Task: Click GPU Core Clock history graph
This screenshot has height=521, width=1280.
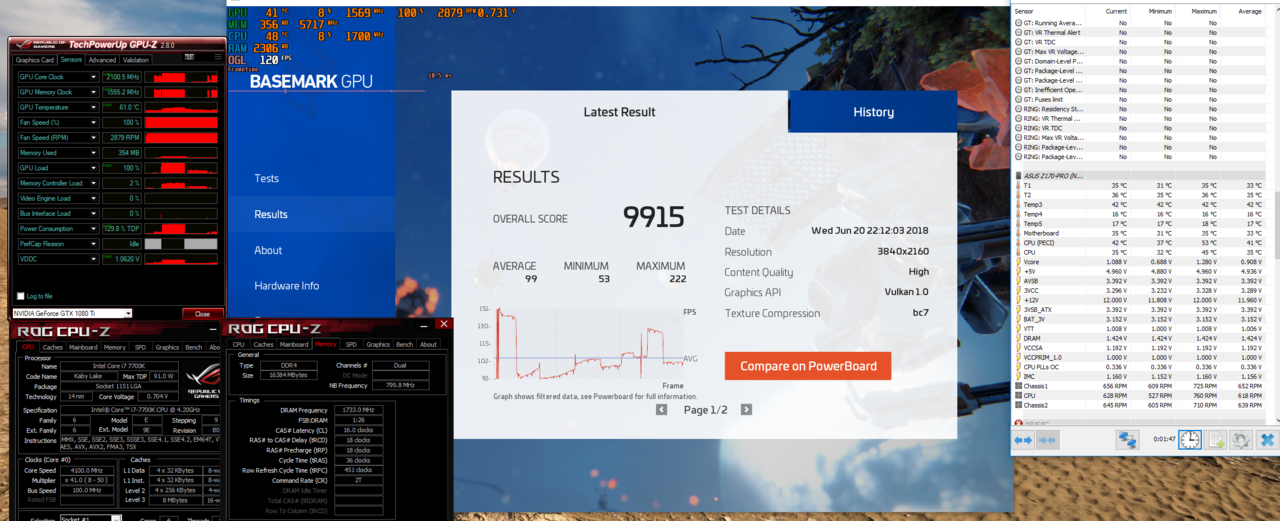Action: coord(181,77)
